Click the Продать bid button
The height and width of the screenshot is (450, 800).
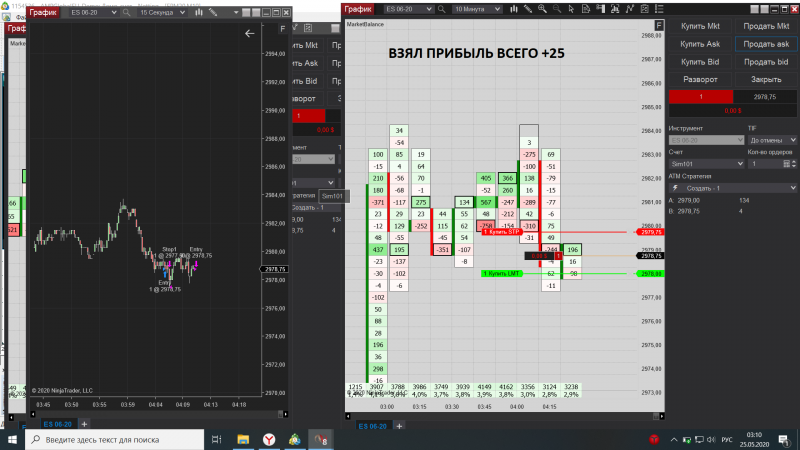pos(766,62)
